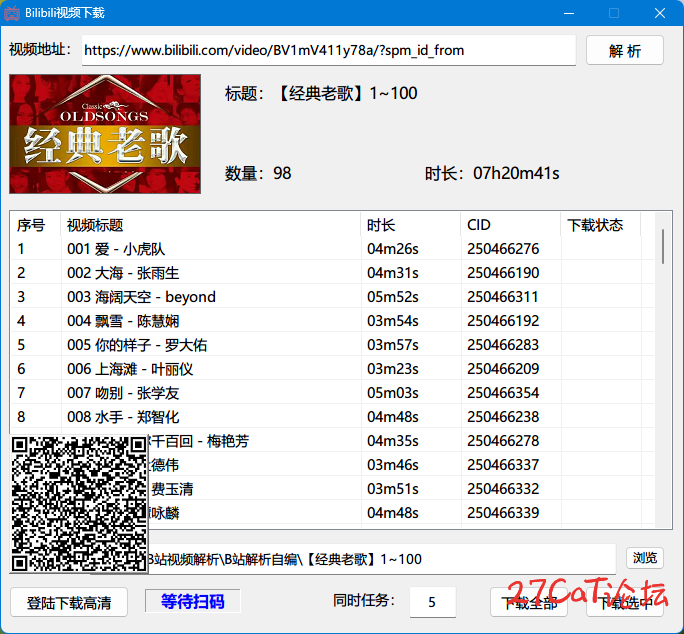The image size is (684, 634).
Task: Click CID cell 250466337
Action: click(x=503, y=465)
